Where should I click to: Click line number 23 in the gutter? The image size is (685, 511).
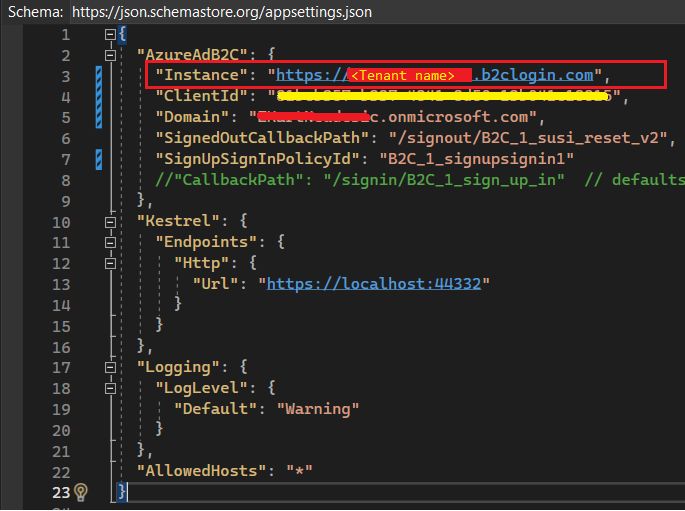point(61,493)
